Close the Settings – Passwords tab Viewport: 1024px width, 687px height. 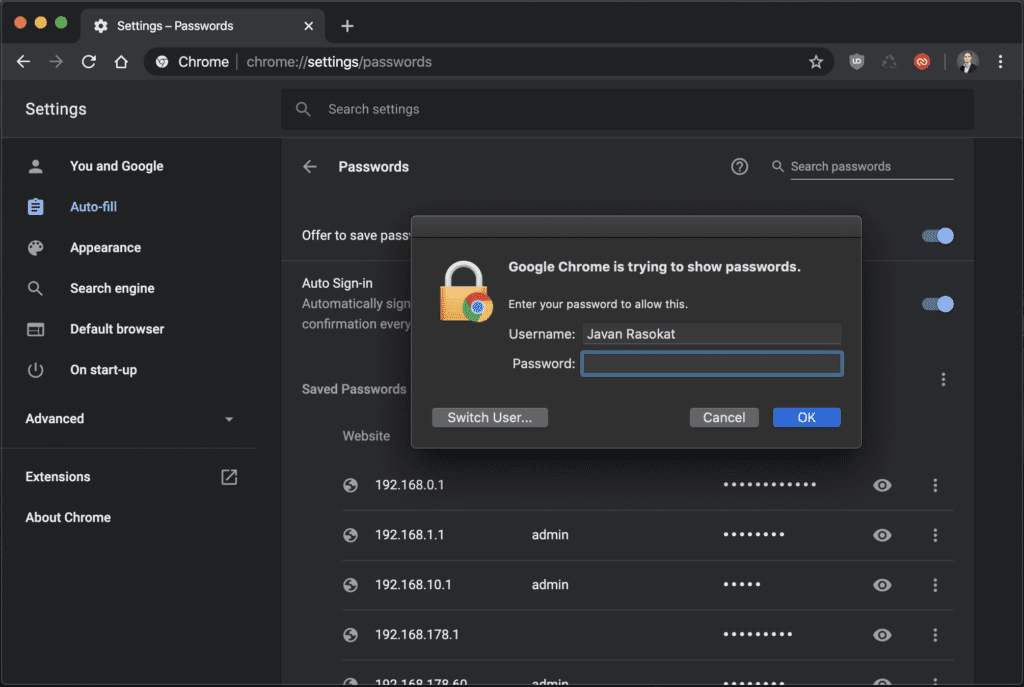point(309,26)
